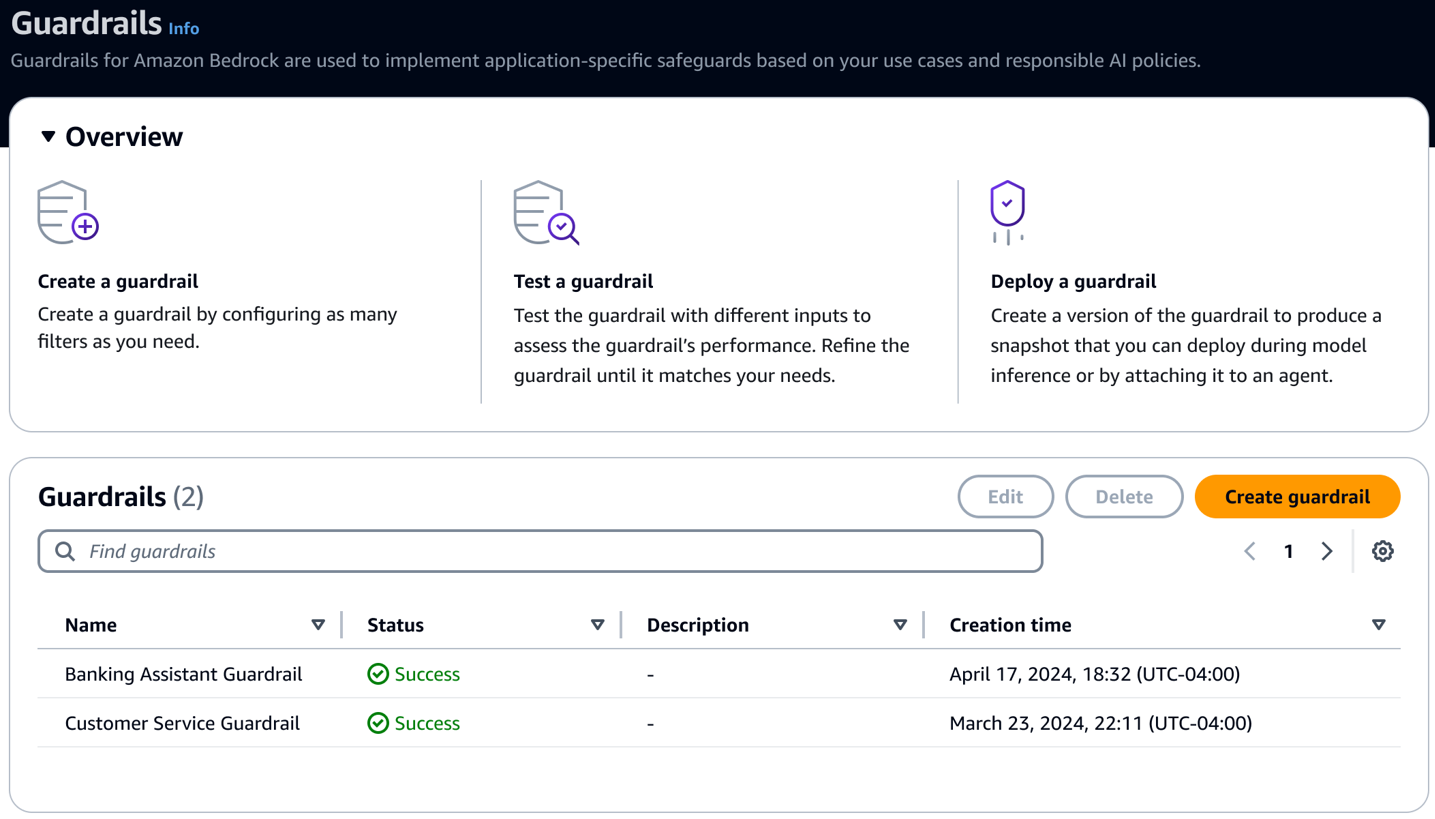Screen dimensions: 1435x819
Task: Click the Create a guardrail heading
Action: click(118, 281)
